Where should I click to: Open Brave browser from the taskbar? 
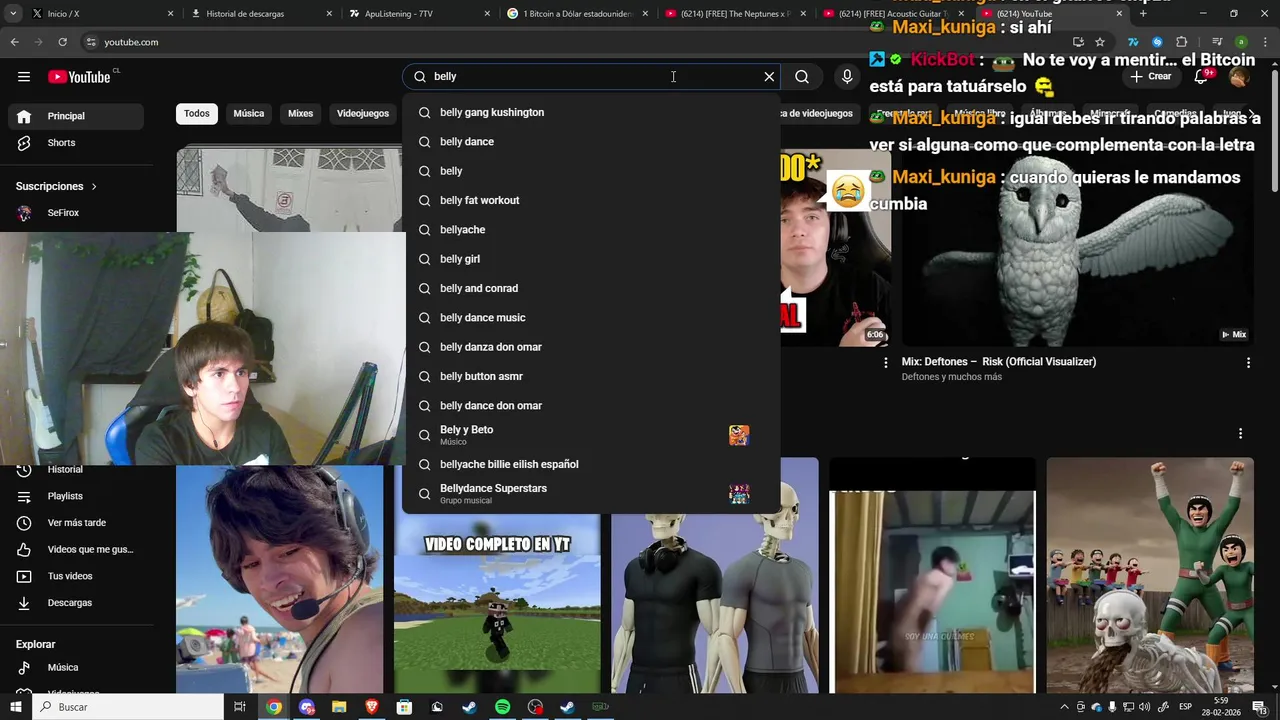(x=372, y=707)
